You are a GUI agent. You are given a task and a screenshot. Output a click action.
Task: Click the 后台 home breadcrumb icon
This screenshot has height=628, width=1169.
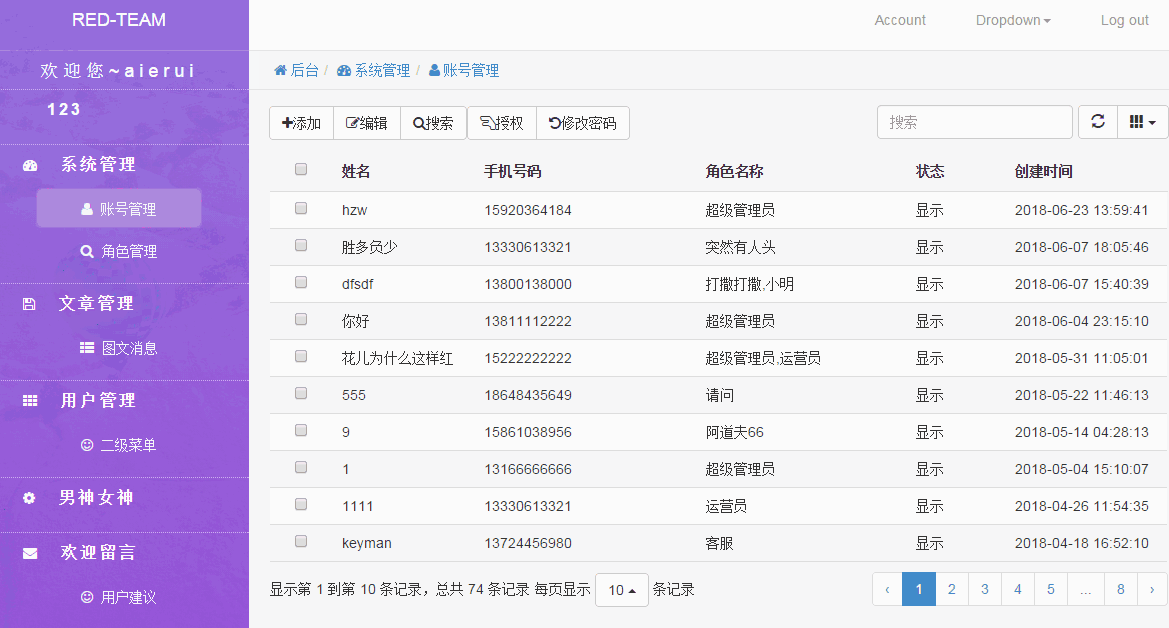point(281,70)
